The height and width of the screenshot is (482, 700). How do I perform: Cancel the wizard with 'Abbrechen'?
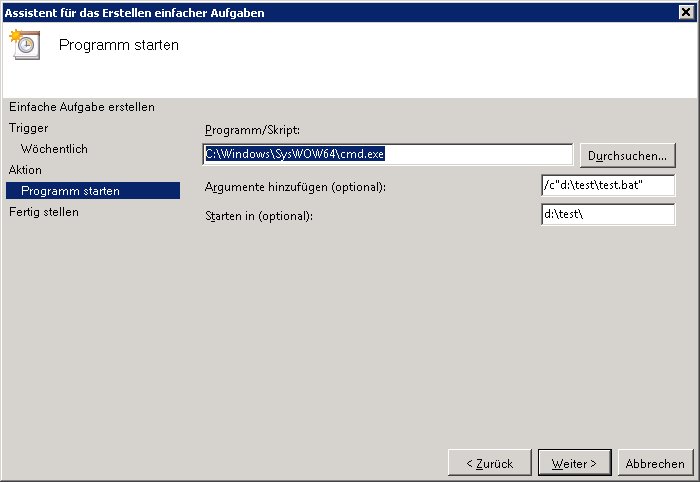coord(655,463)
